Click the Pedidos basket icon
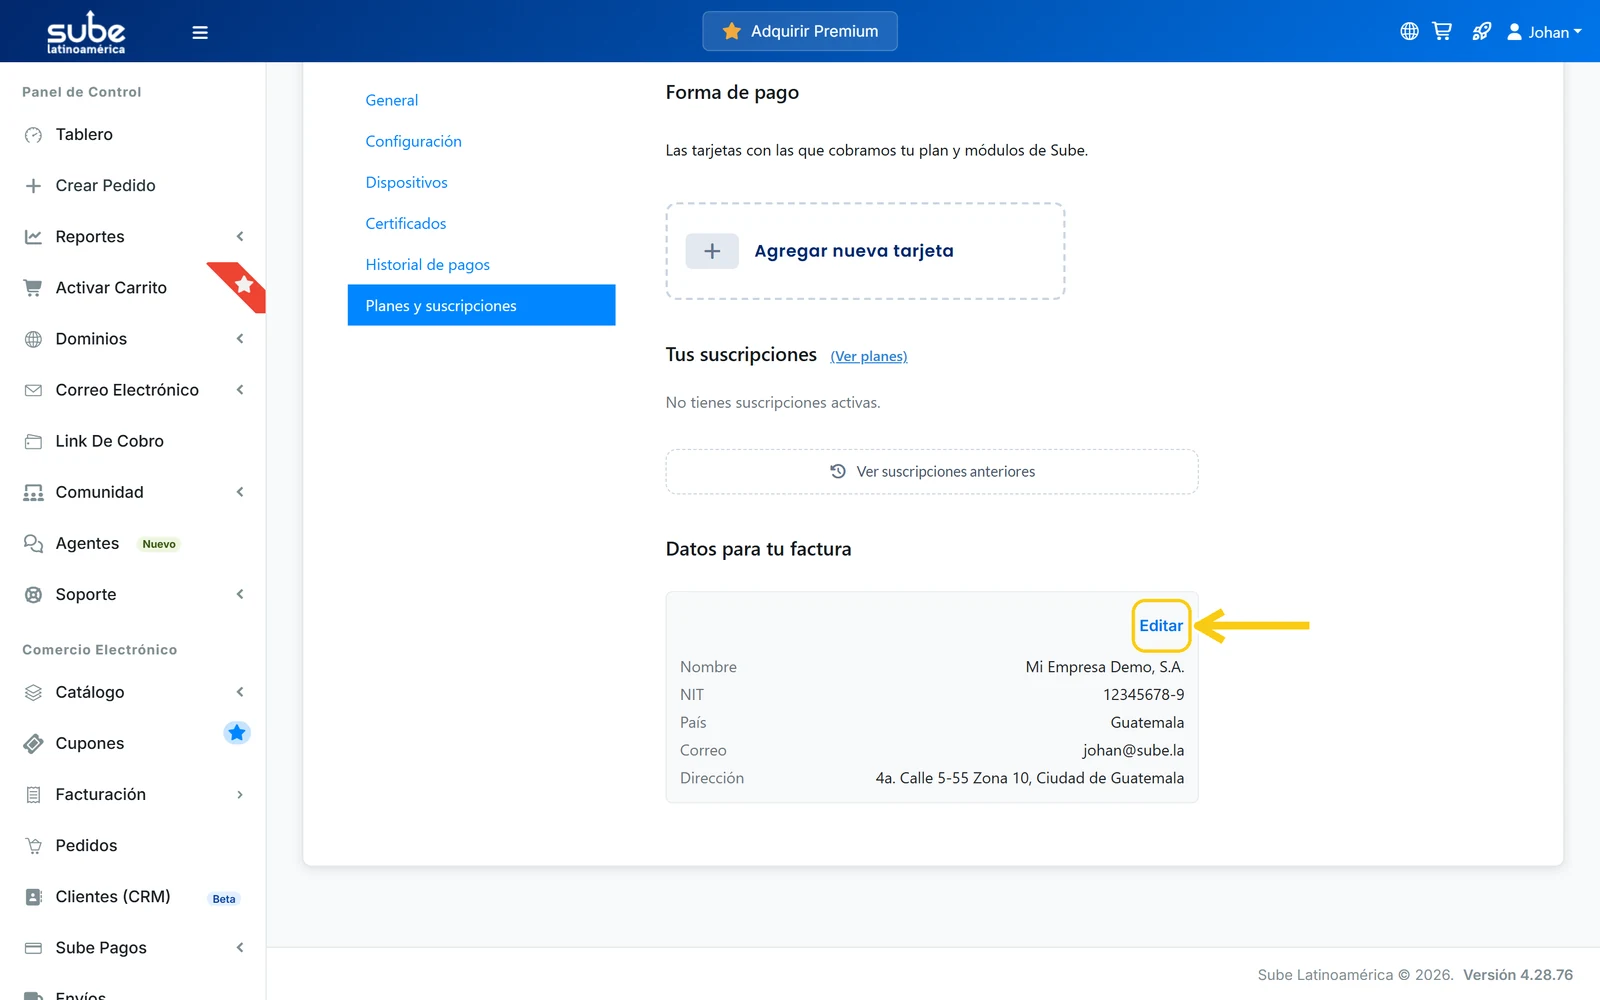This screenshot has height=1000, width=1600. [x=33, y=846]
